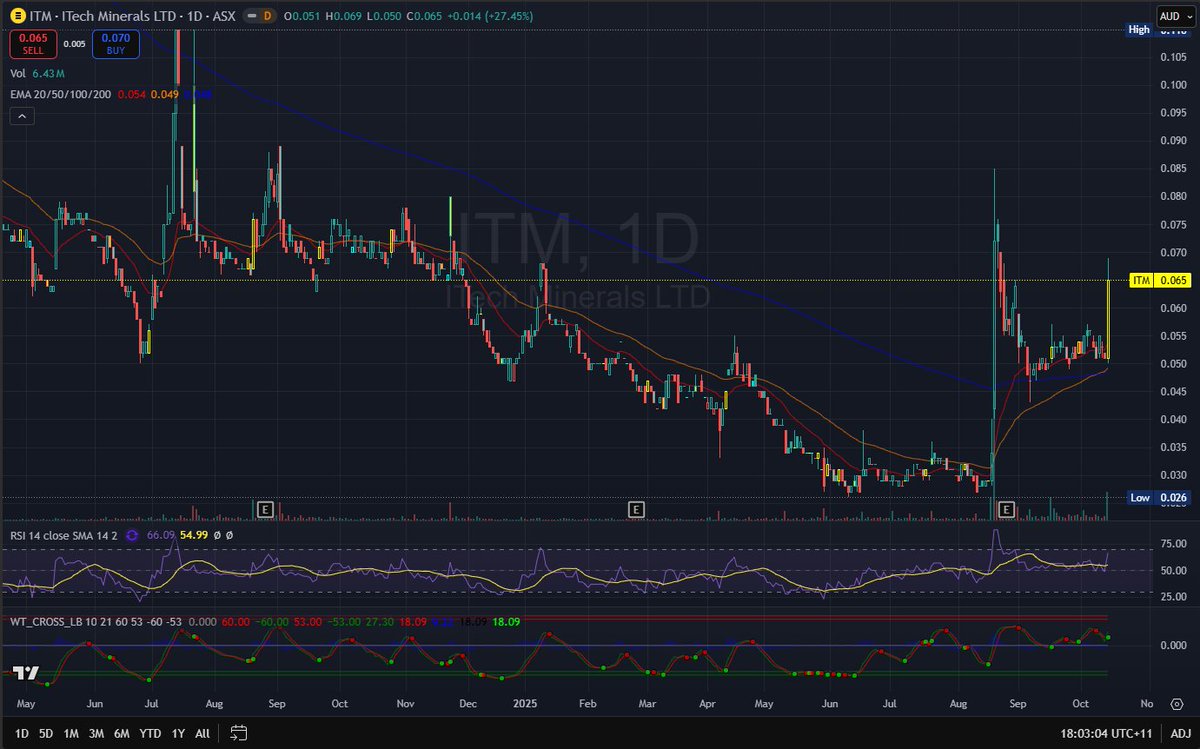
Task: Switch range to 6M
Action: coord(121,733)
